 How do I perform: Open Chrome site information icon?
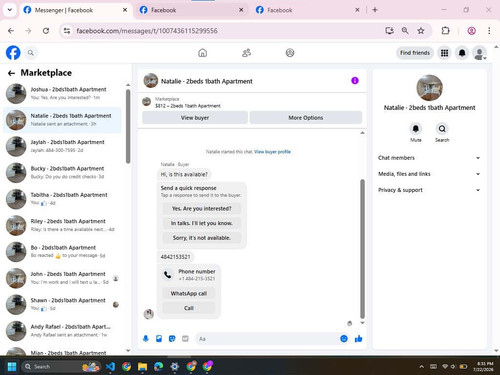67,31
